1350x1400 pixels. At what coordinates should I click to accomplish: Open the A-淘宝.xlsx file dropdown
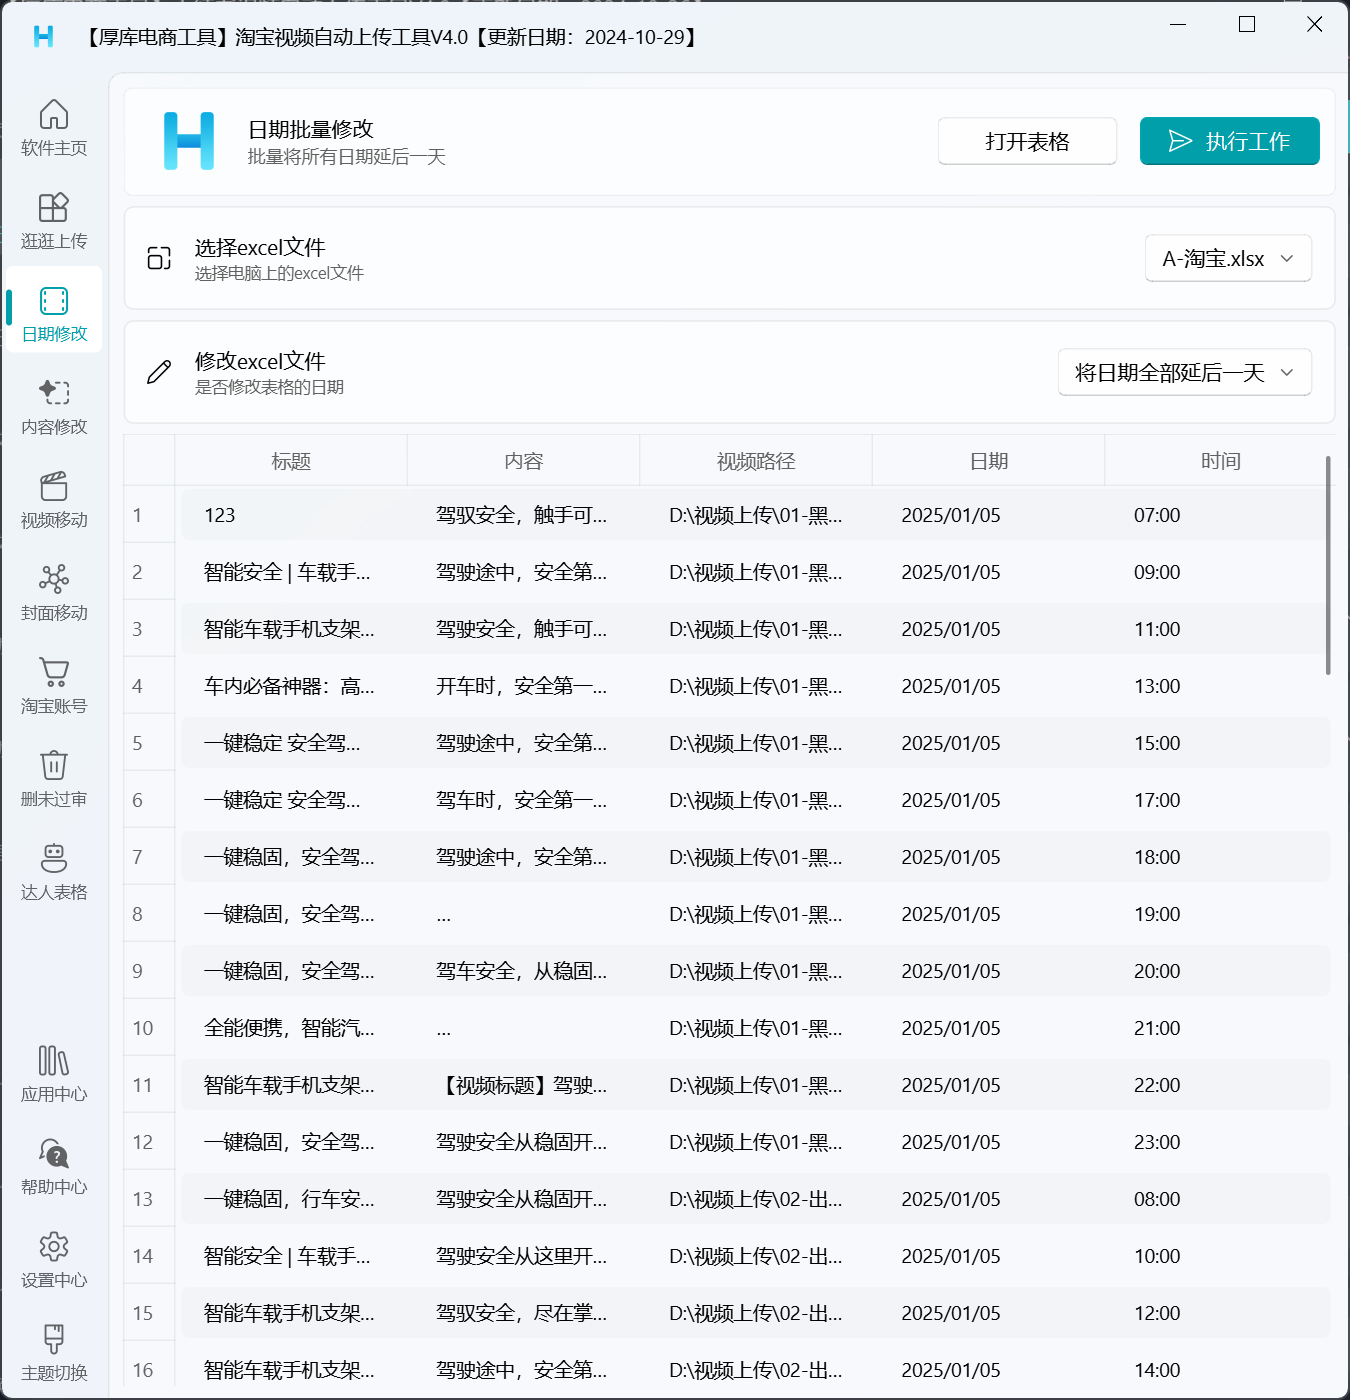(x=1228, y=259)
